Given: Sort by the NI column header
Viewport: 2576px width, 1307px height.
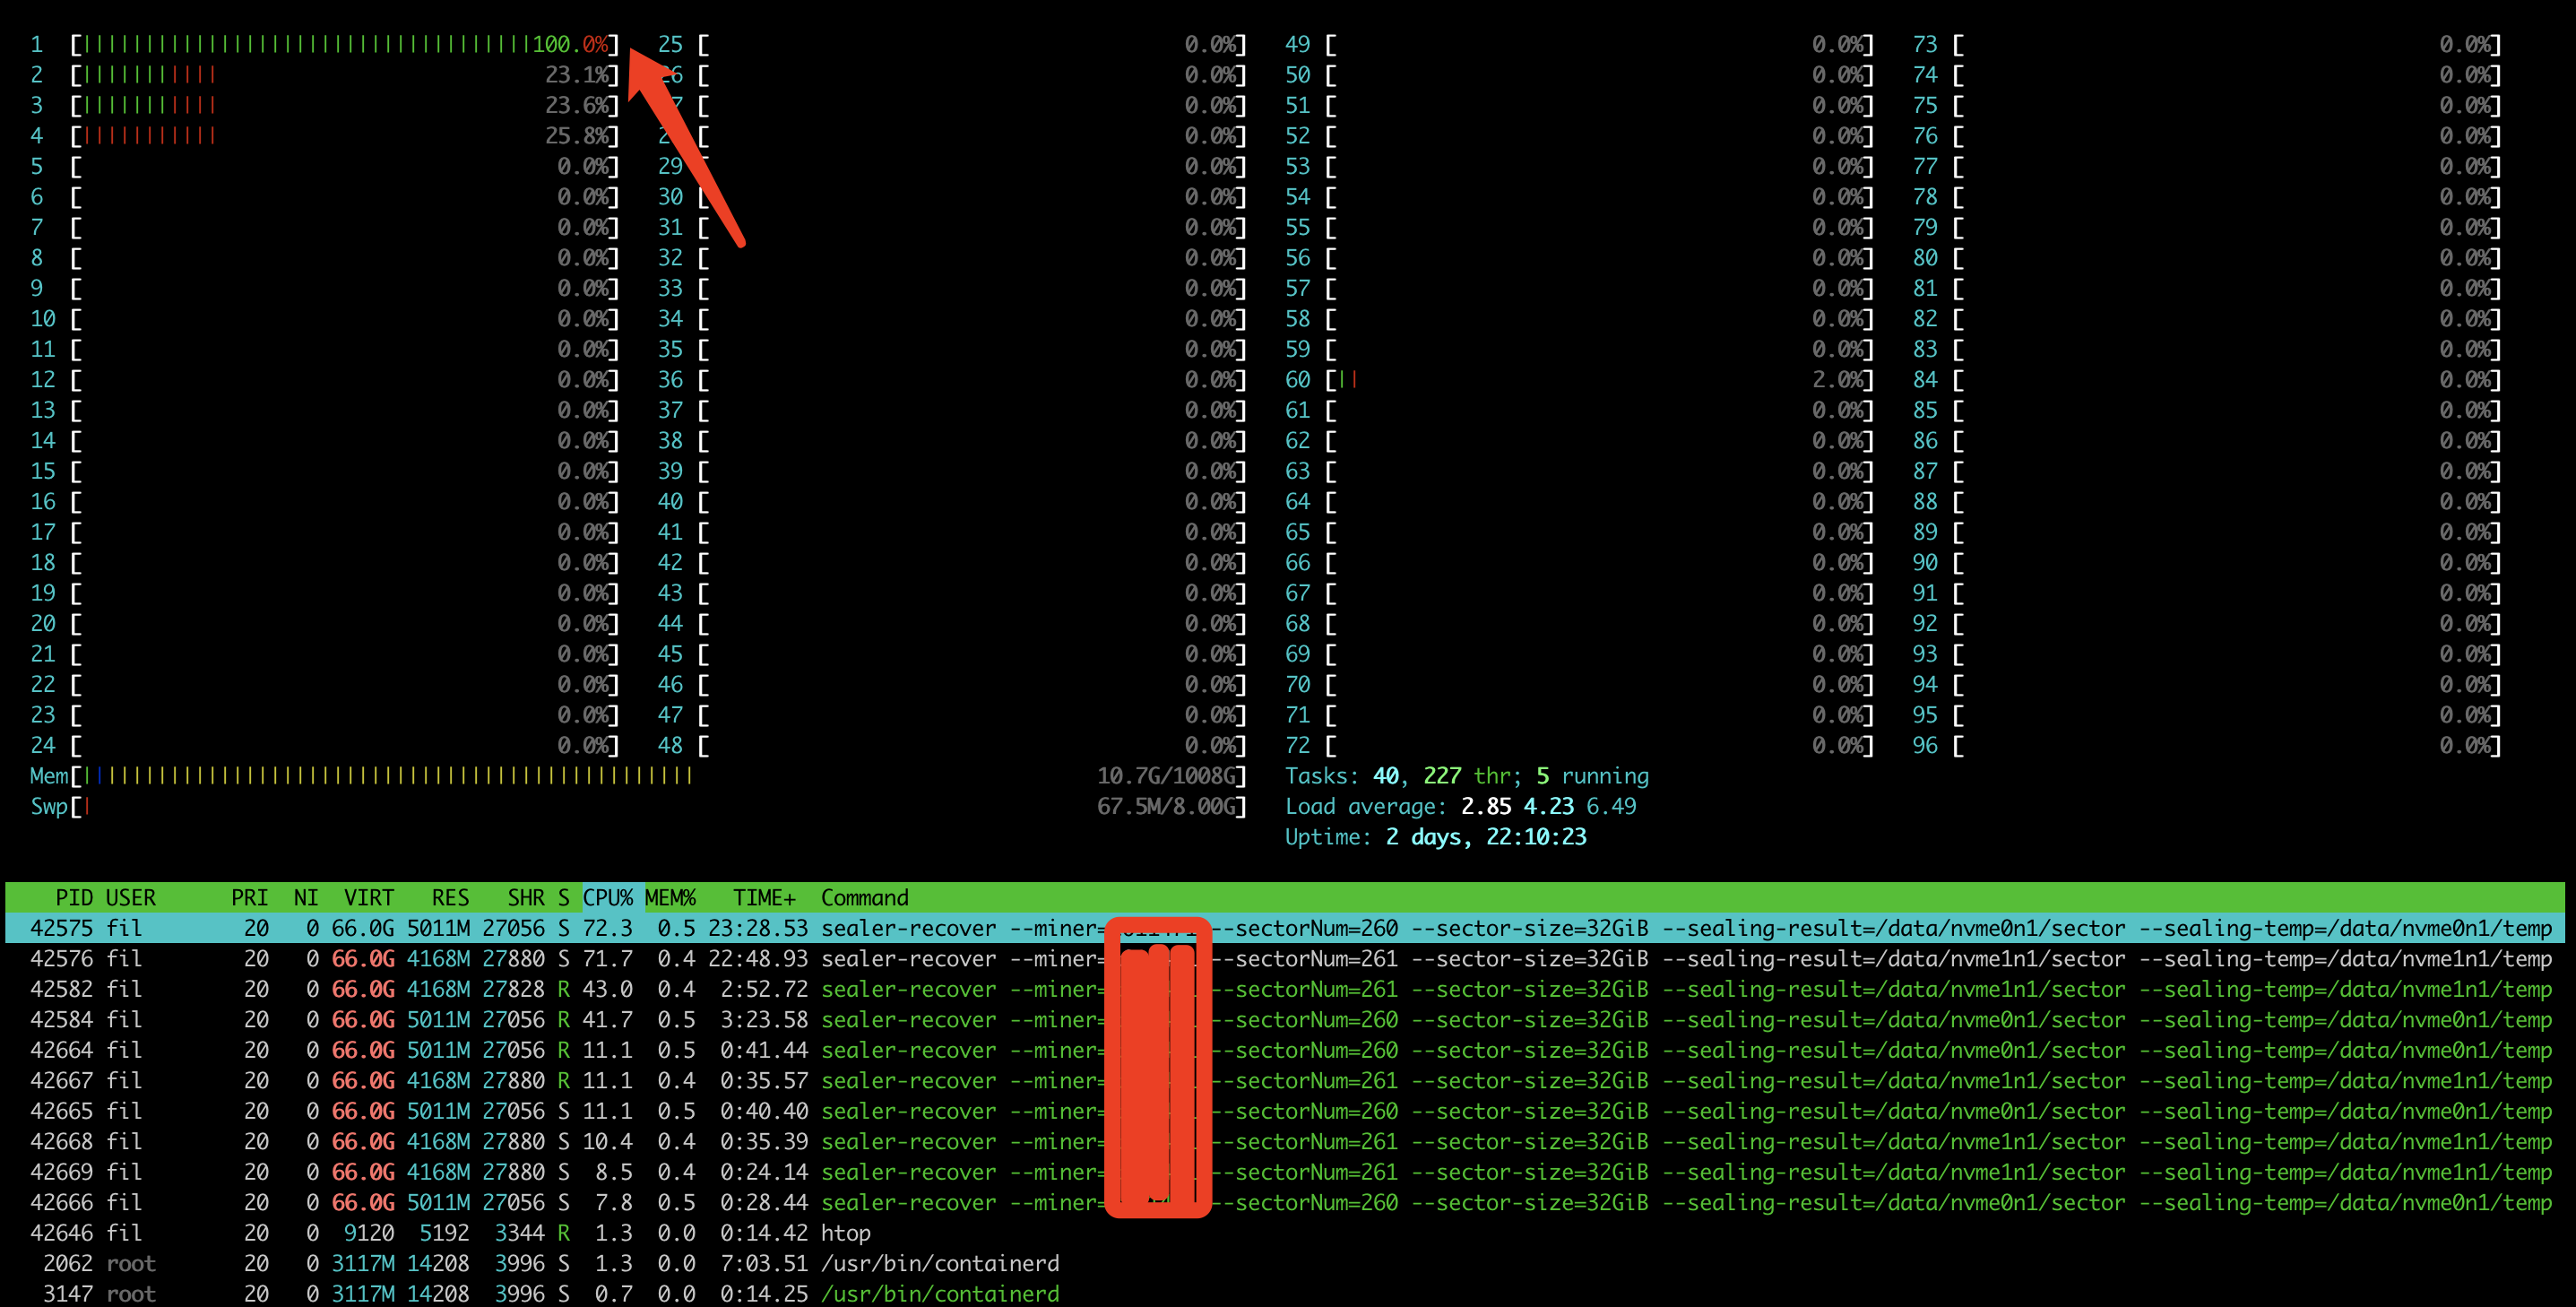Looking at the screenshot, I should (306, 897).
